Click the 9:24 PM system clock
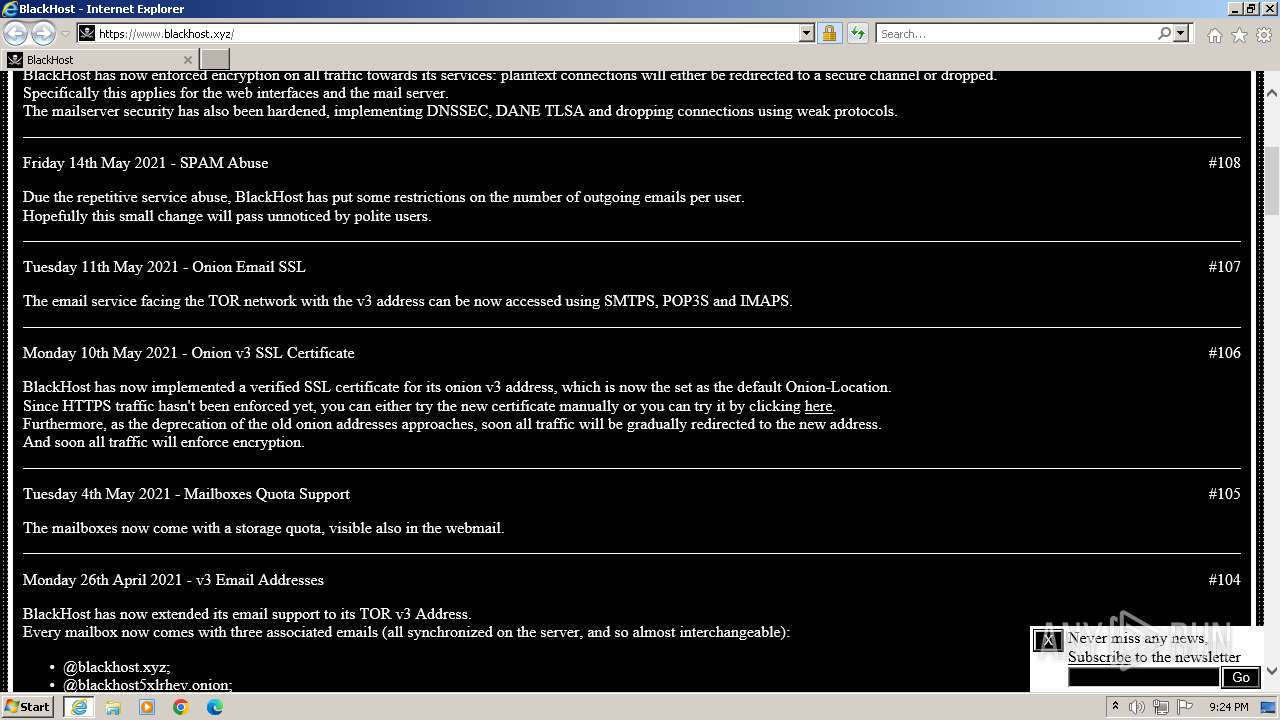Image resolution: width=1280 pixels, height=720 pixels. 1228,706
